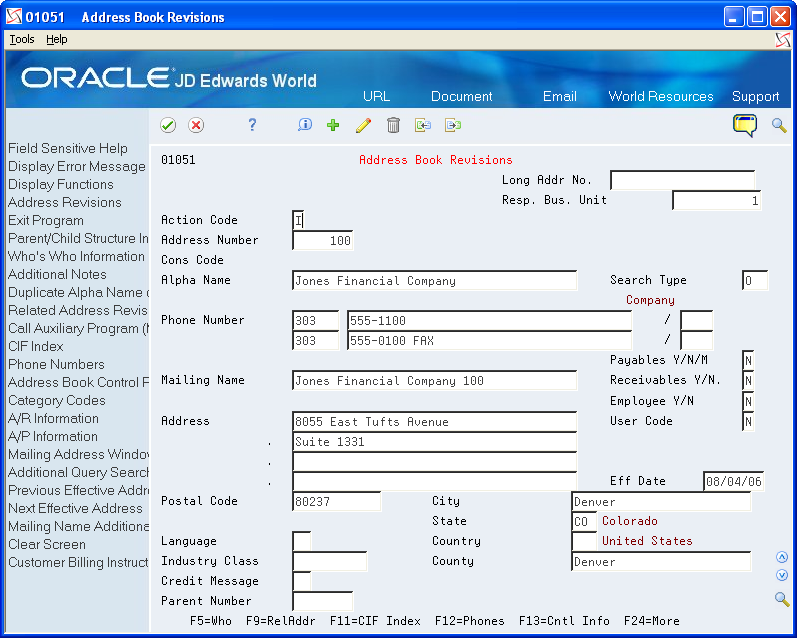Click the magnifier icon beside Parent Number row
This screenshot has width=797, height=638.
coord(782,599)
